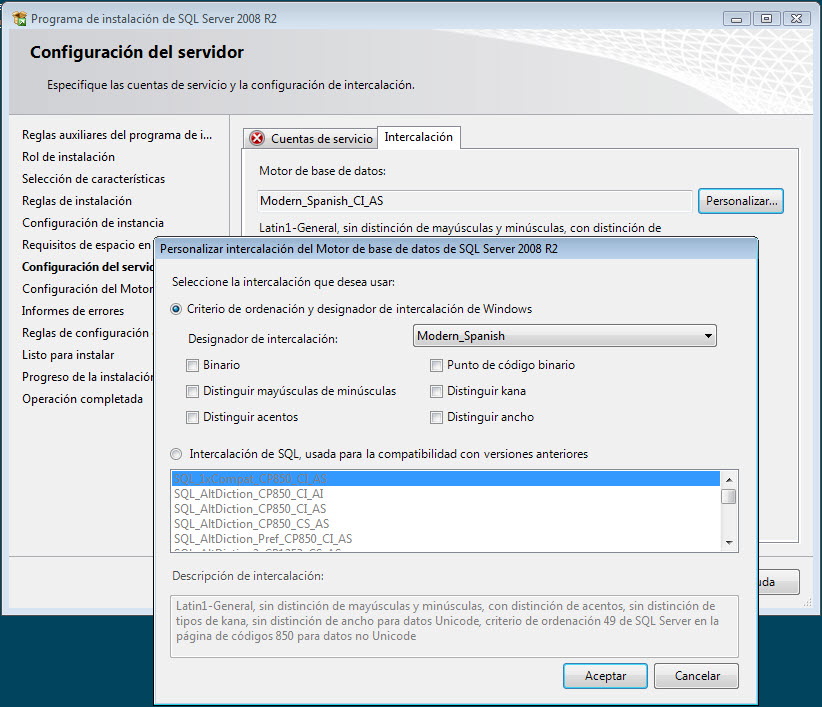Viewport: 822px width, 707px height.
Task: Click the red error icon on Cuentas de servicio
Action: [257, 138]
